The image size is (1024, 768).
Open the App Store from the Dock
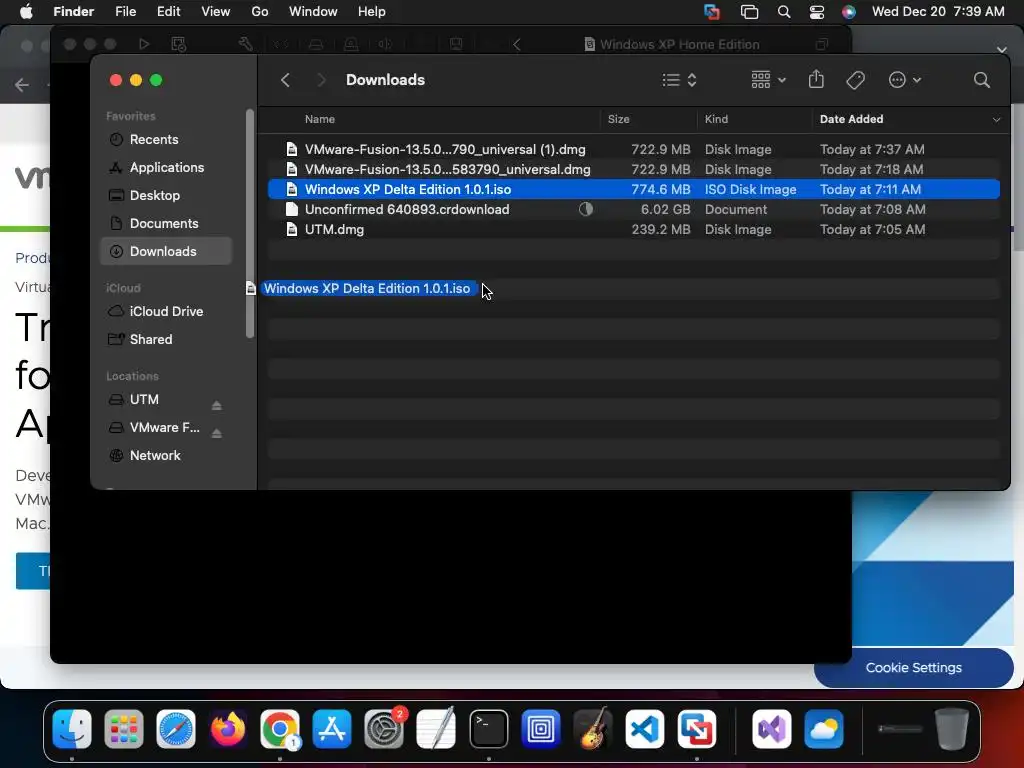tap(332, 729)
